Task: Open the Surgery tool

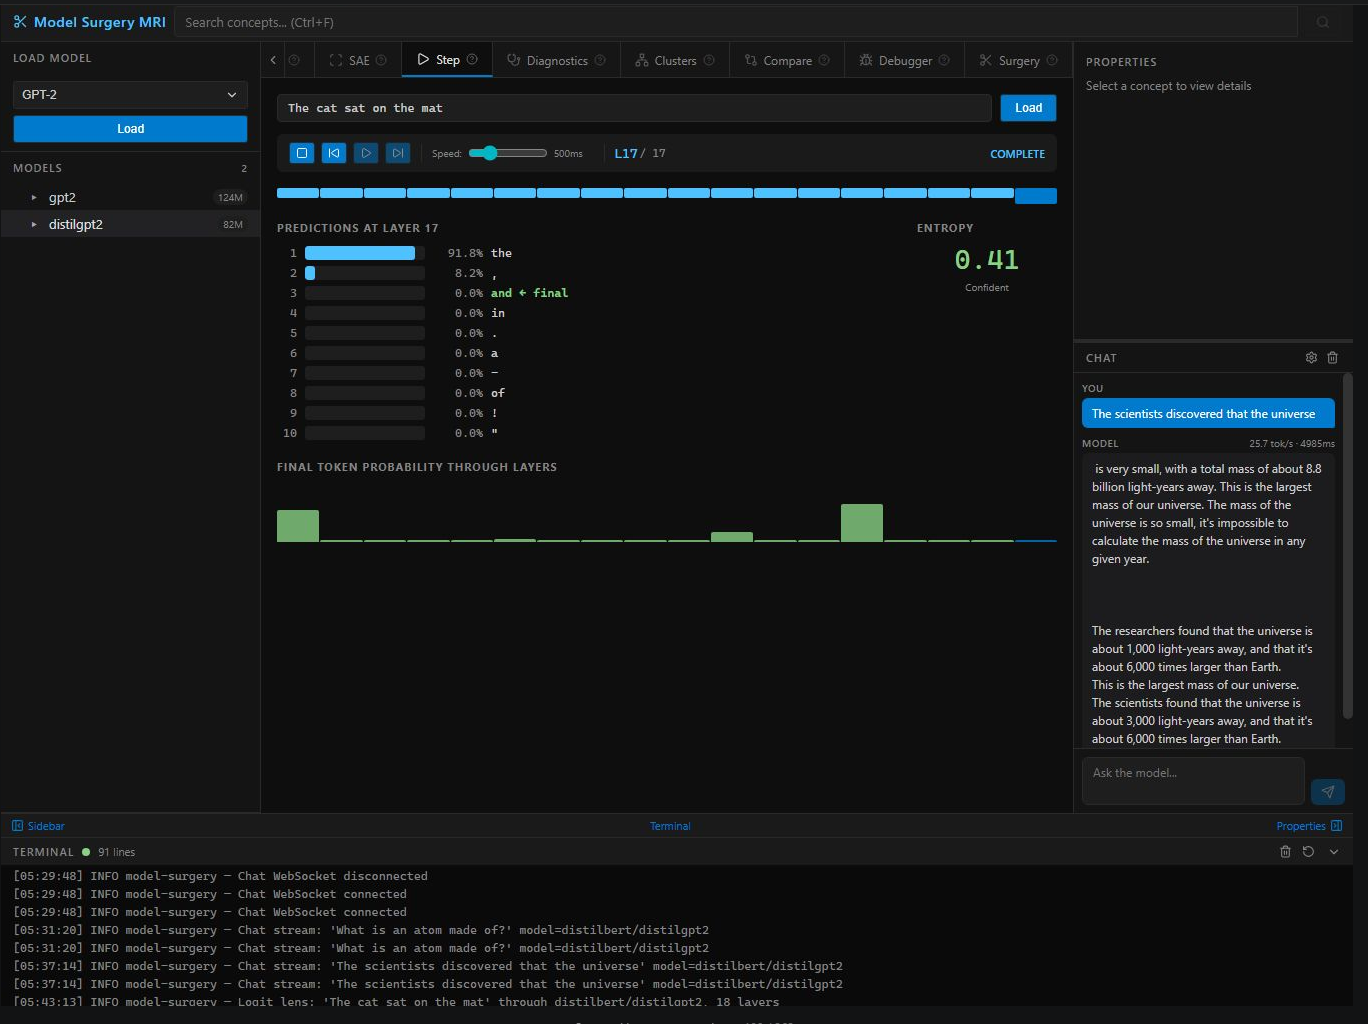Action: point(1016,60)
